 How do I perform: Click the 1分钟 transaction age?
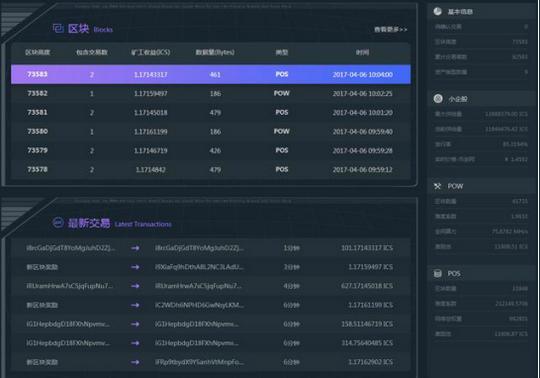tap(291, 248)
